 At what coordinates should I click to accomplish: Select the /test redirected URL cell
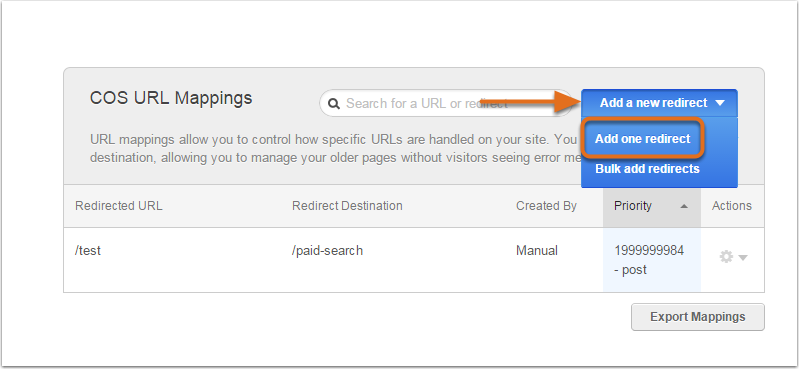tap(88, 251)
